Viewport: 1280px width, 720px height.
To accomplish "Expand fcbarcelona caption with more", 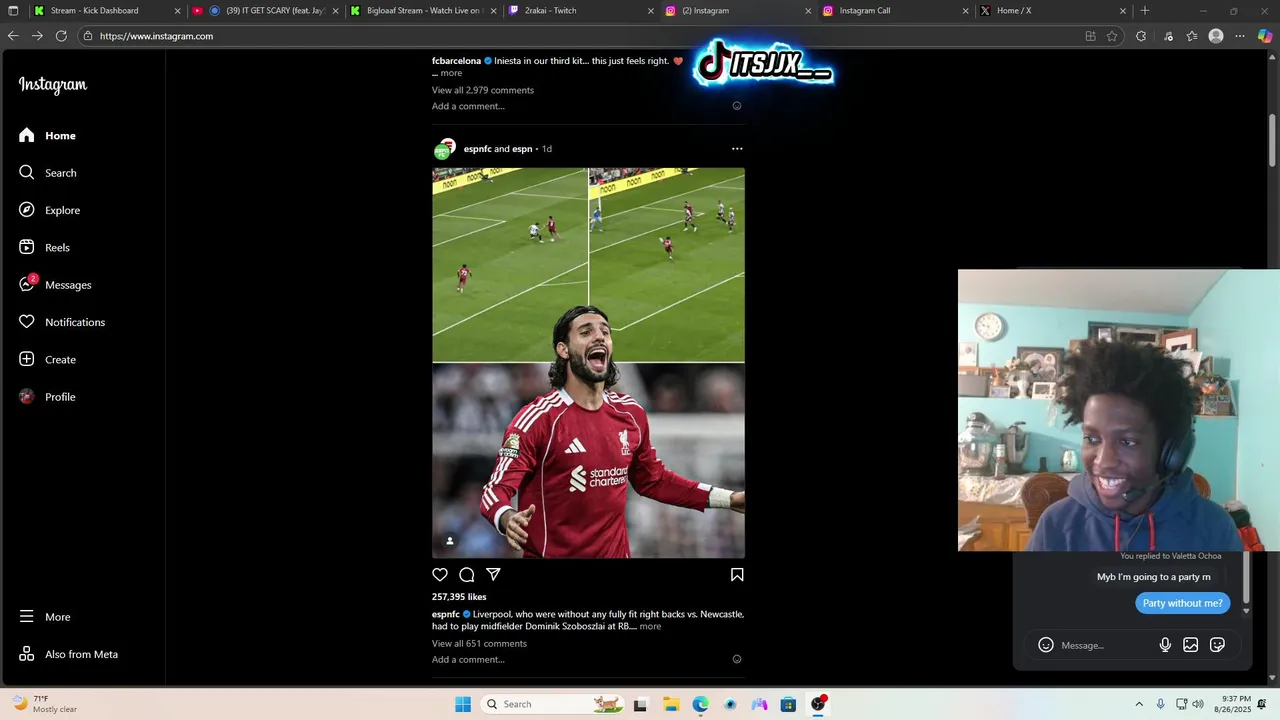I will pyautogui.click(x=451, y=73).
